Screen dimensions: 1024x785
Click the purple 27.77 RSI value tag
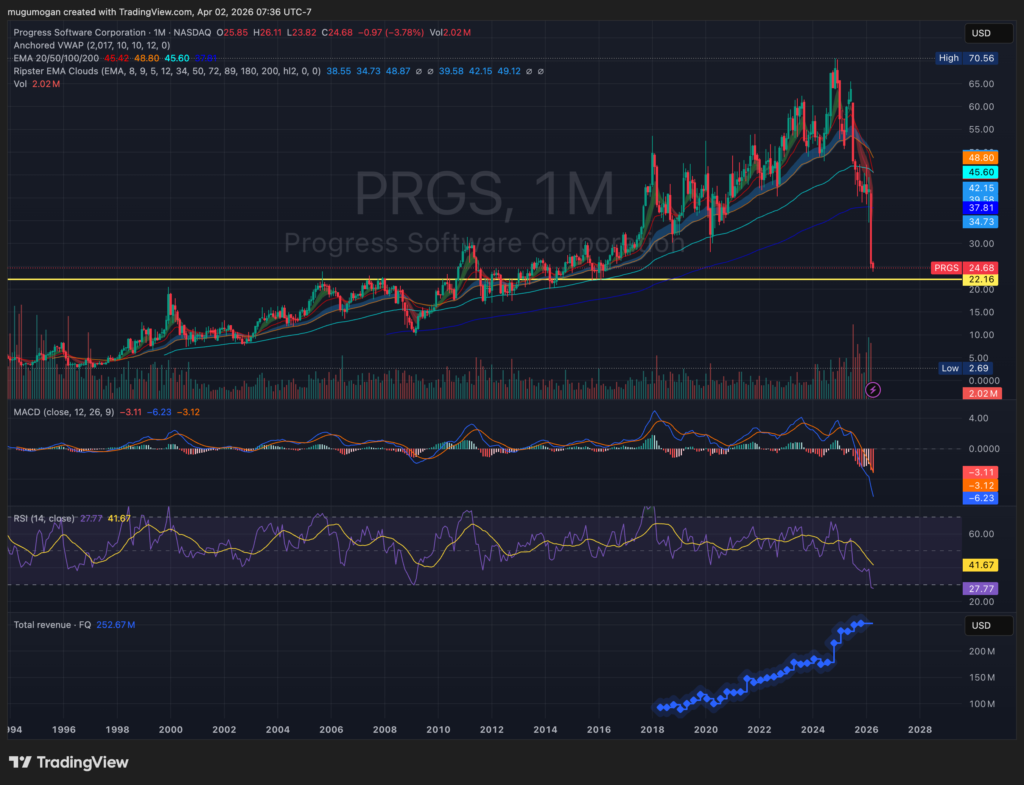(979, 589)
